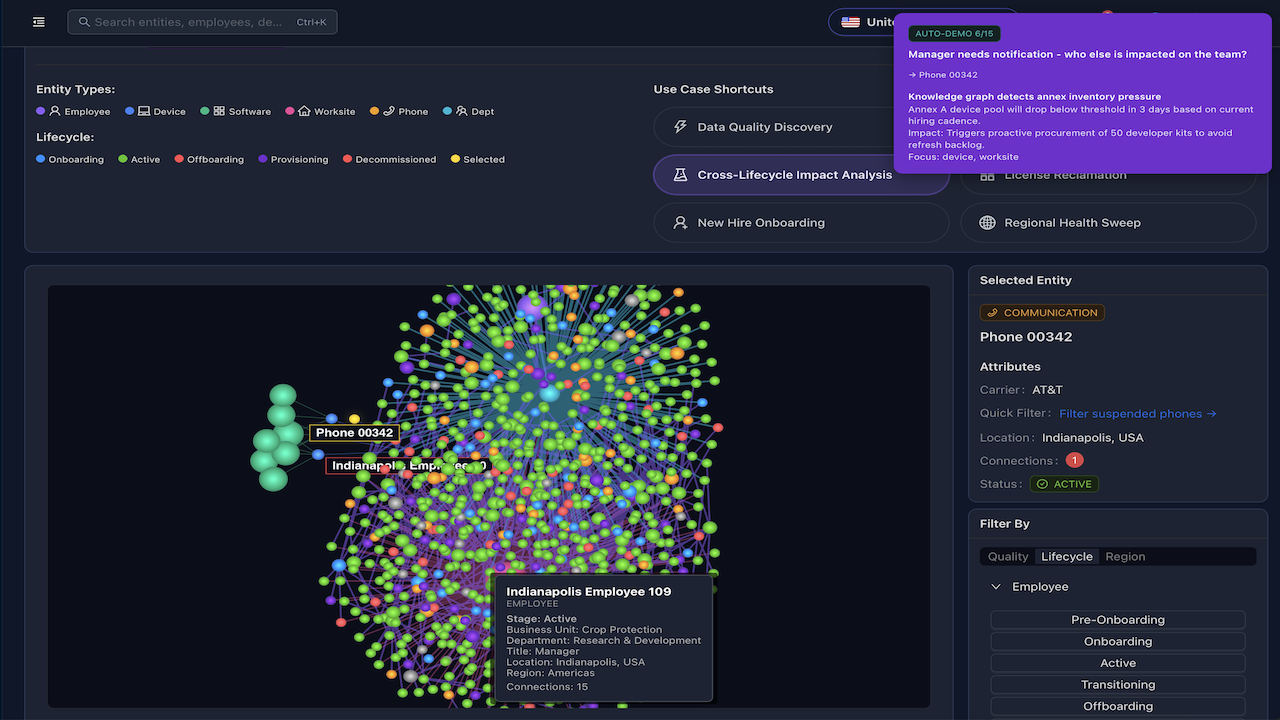Screen dimensions: 1280x720
Task: Click the purple Provisioning legend color dot
Action: 263,159
